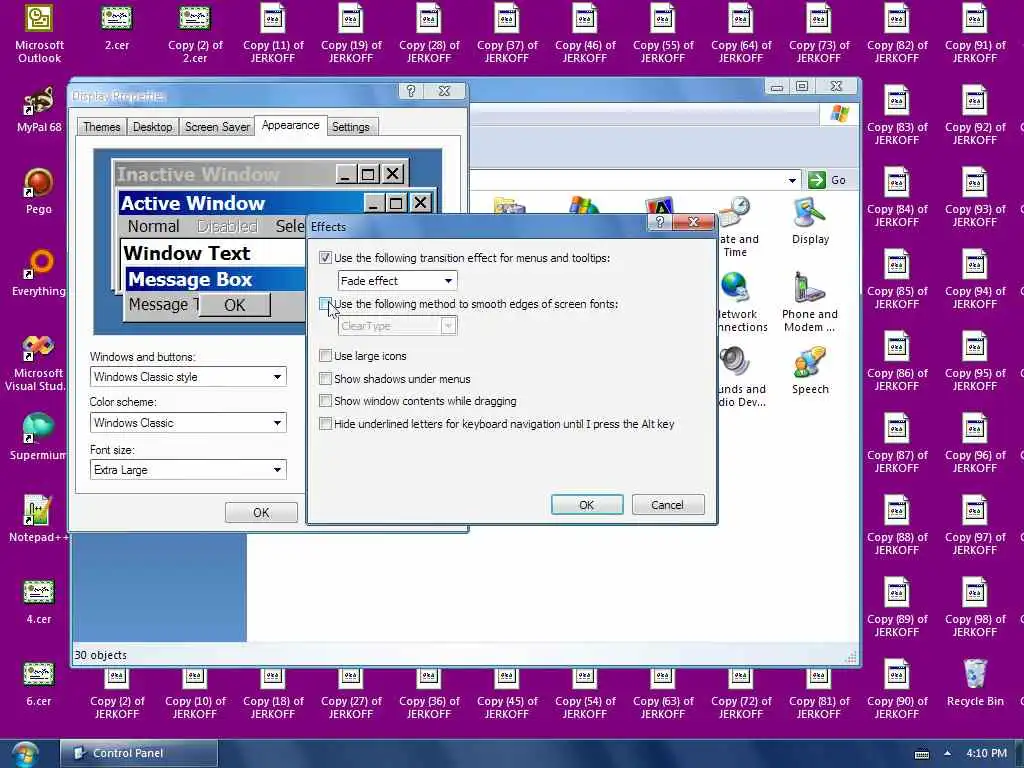The height and width of the screenshot is (768, 1024).
Task: Click the Start orb on taskbar
Action: coord(24,754)
